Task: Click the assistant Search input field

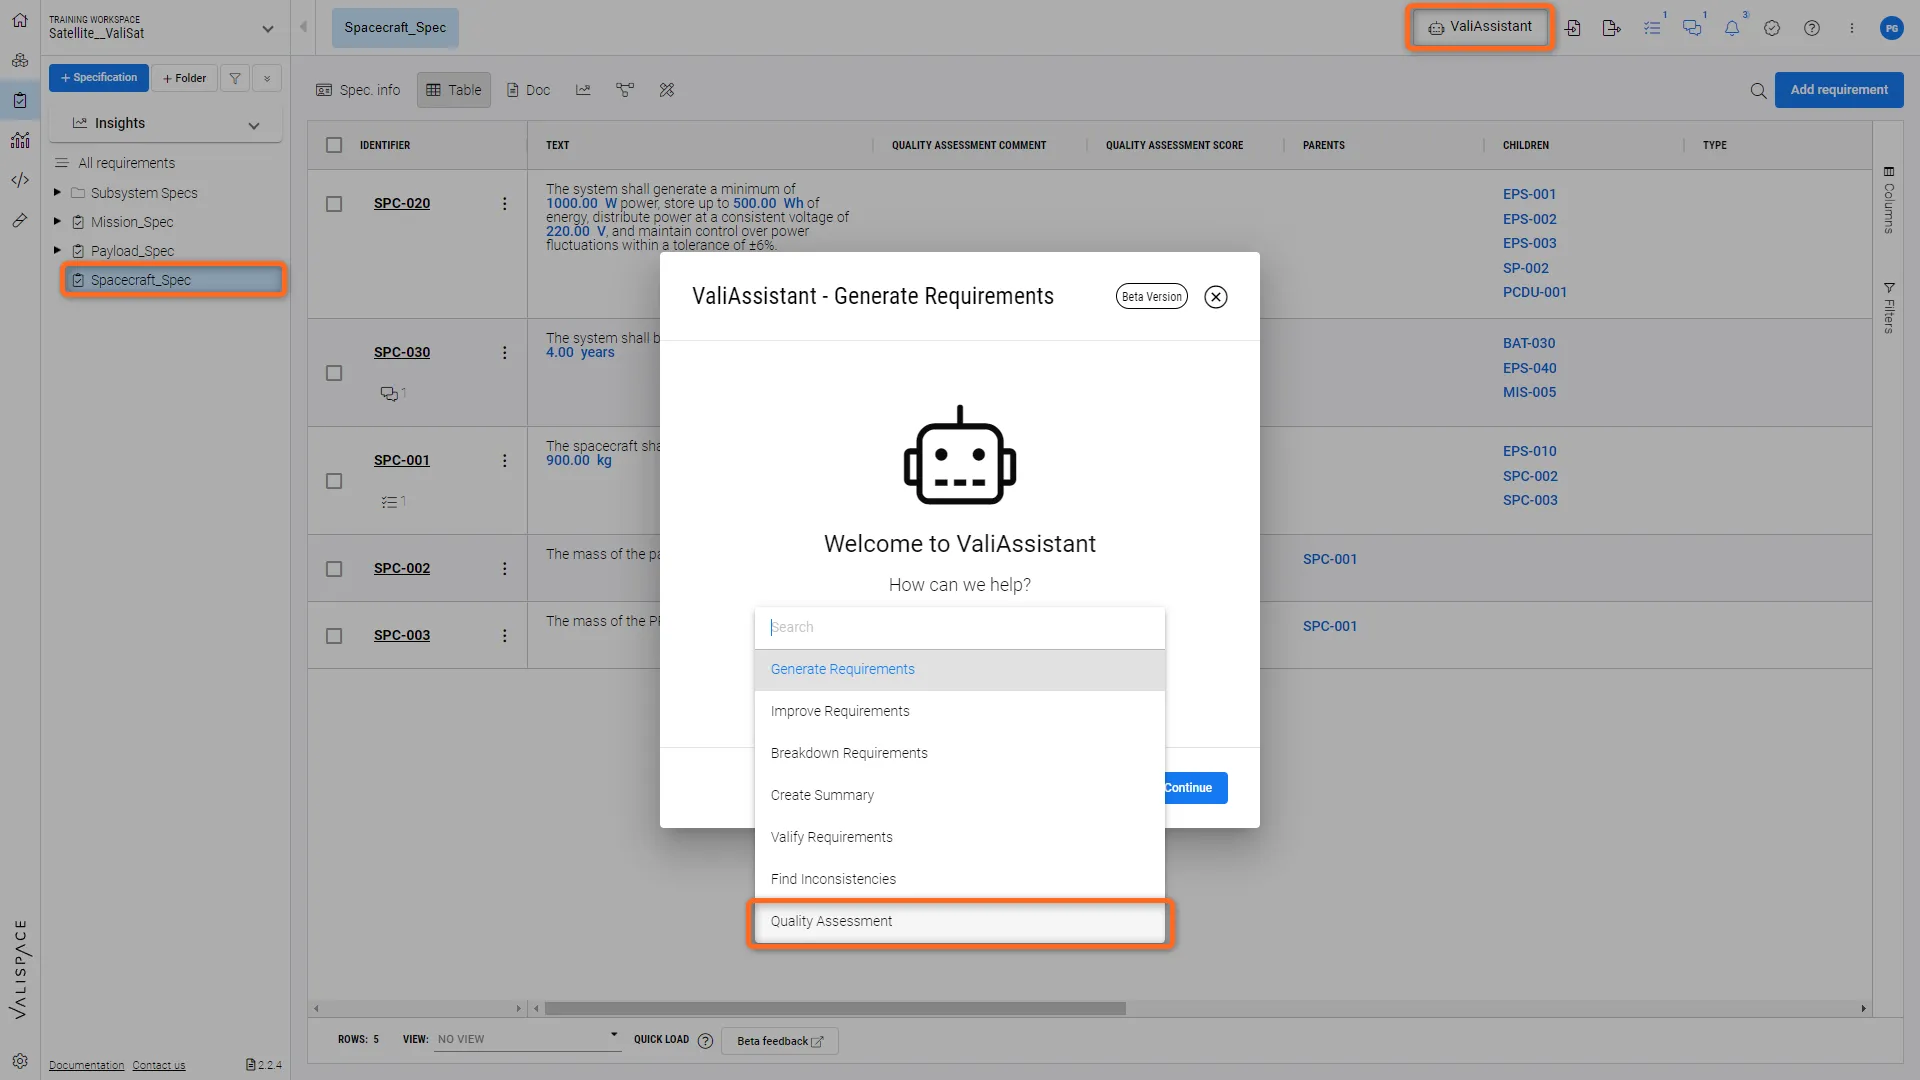Action: coord(958,627)
